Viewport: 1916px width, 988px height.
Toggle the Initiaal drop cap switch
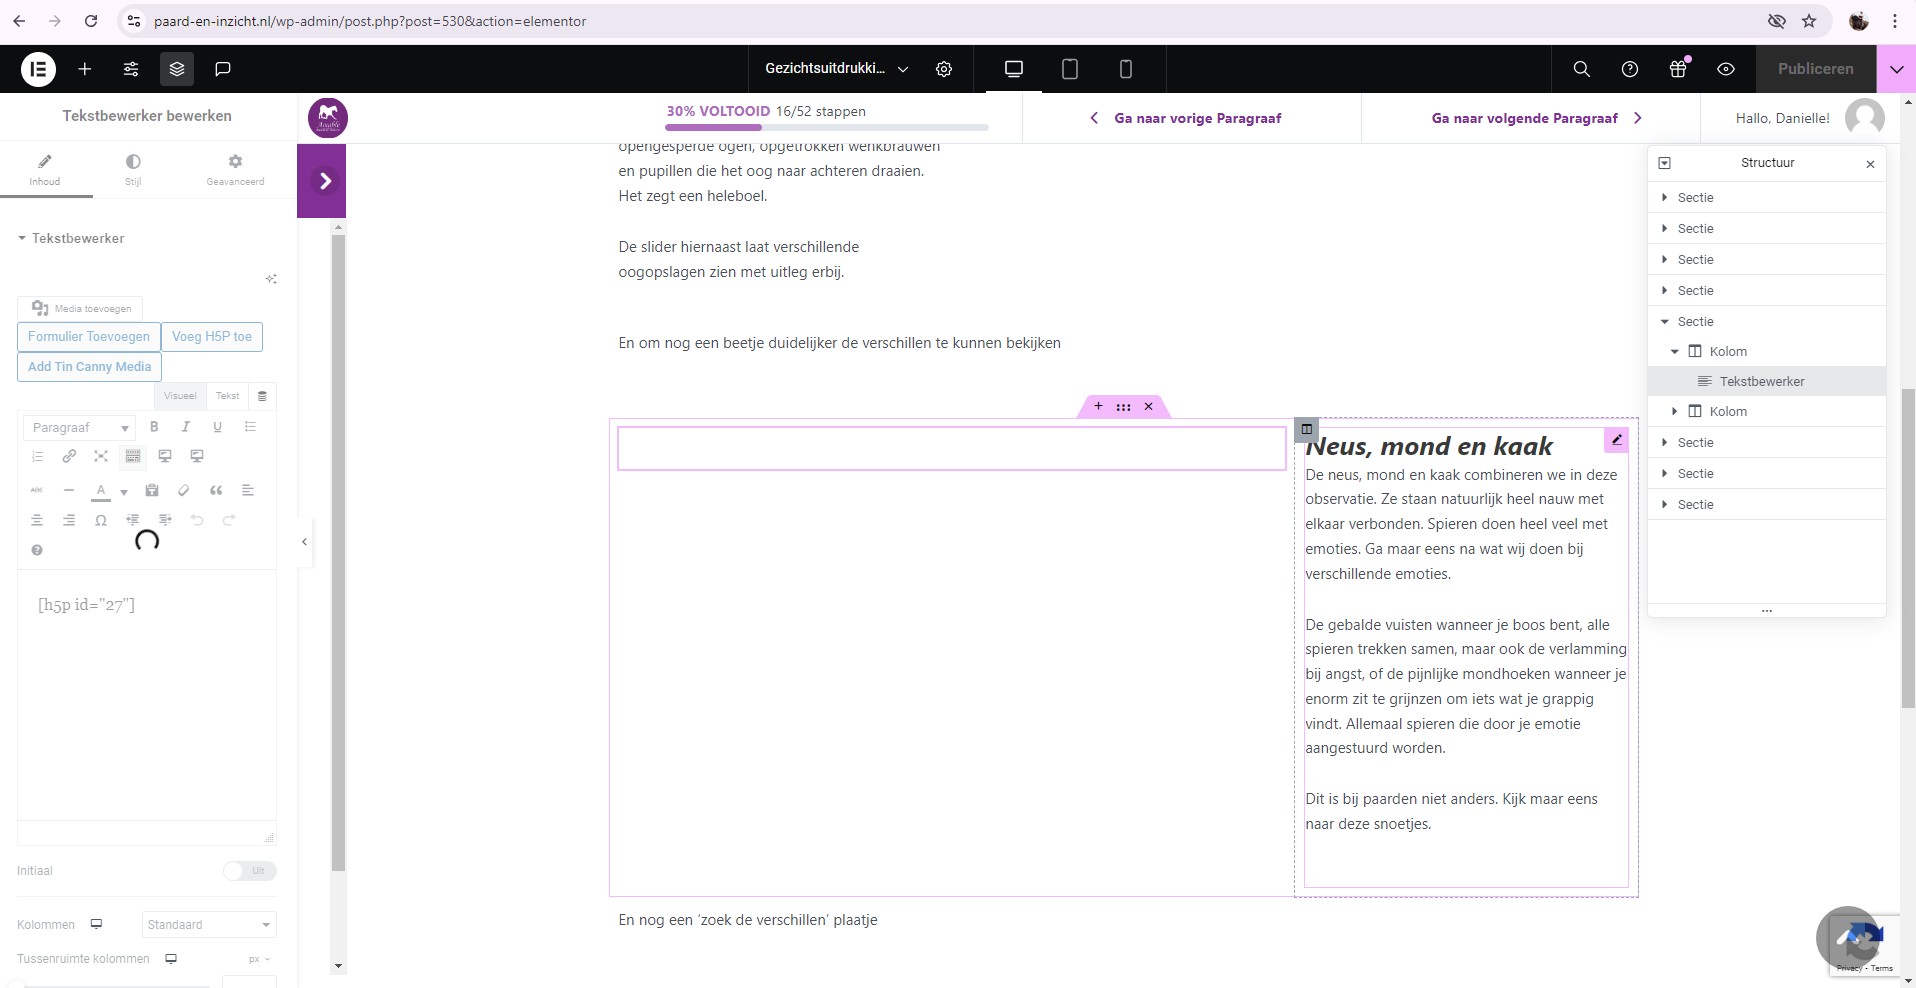(250, 871)
